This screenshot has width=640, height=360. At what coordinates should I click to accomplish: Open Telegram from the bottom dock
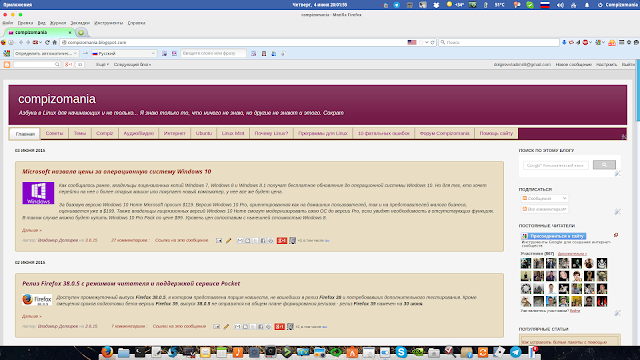[x=516, y=352]
